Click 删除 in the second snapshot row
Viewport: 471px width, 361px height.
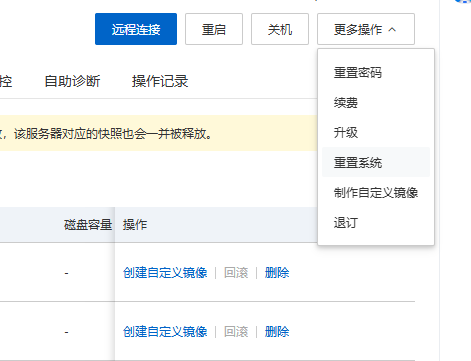[277, 332]
